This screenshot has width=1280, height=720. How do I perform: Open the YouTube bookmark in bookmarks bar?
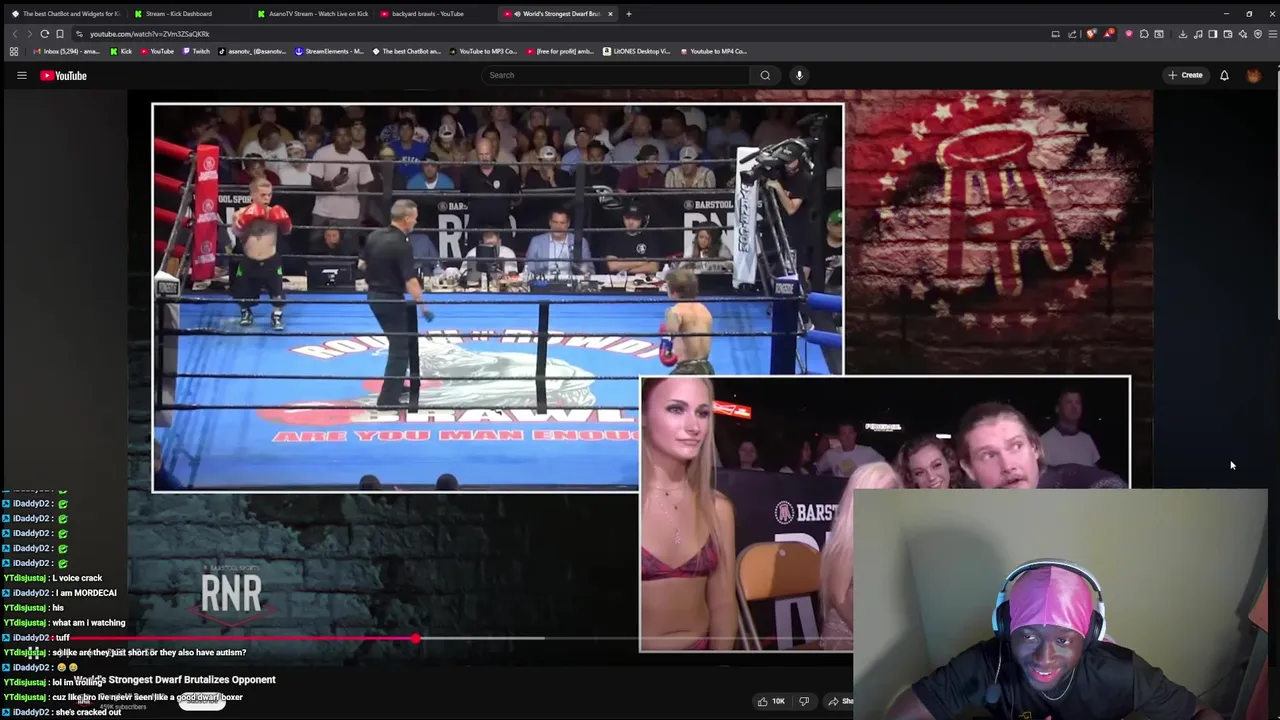(x=156, y=51)
